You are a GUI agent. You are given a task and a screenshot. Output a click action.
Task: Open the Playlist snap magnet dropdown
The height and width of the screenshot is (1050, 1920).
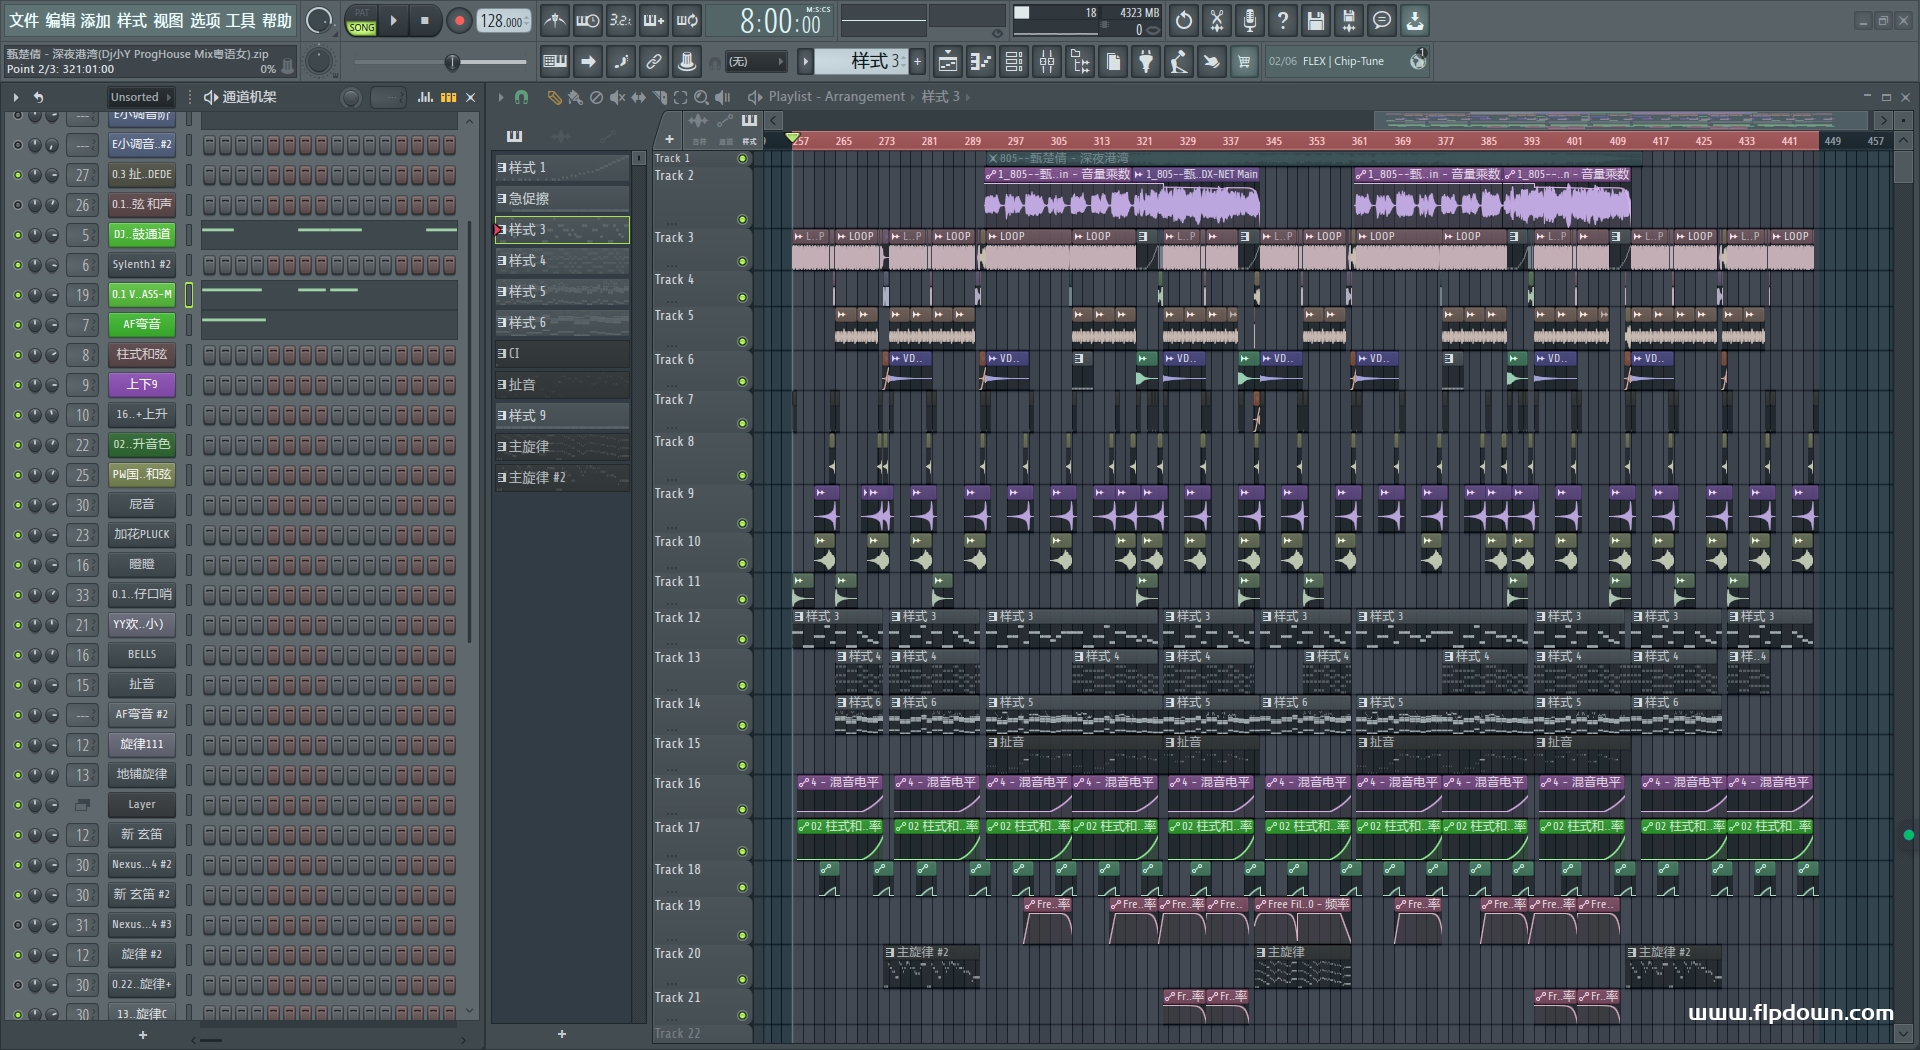[x=521, y=97]
